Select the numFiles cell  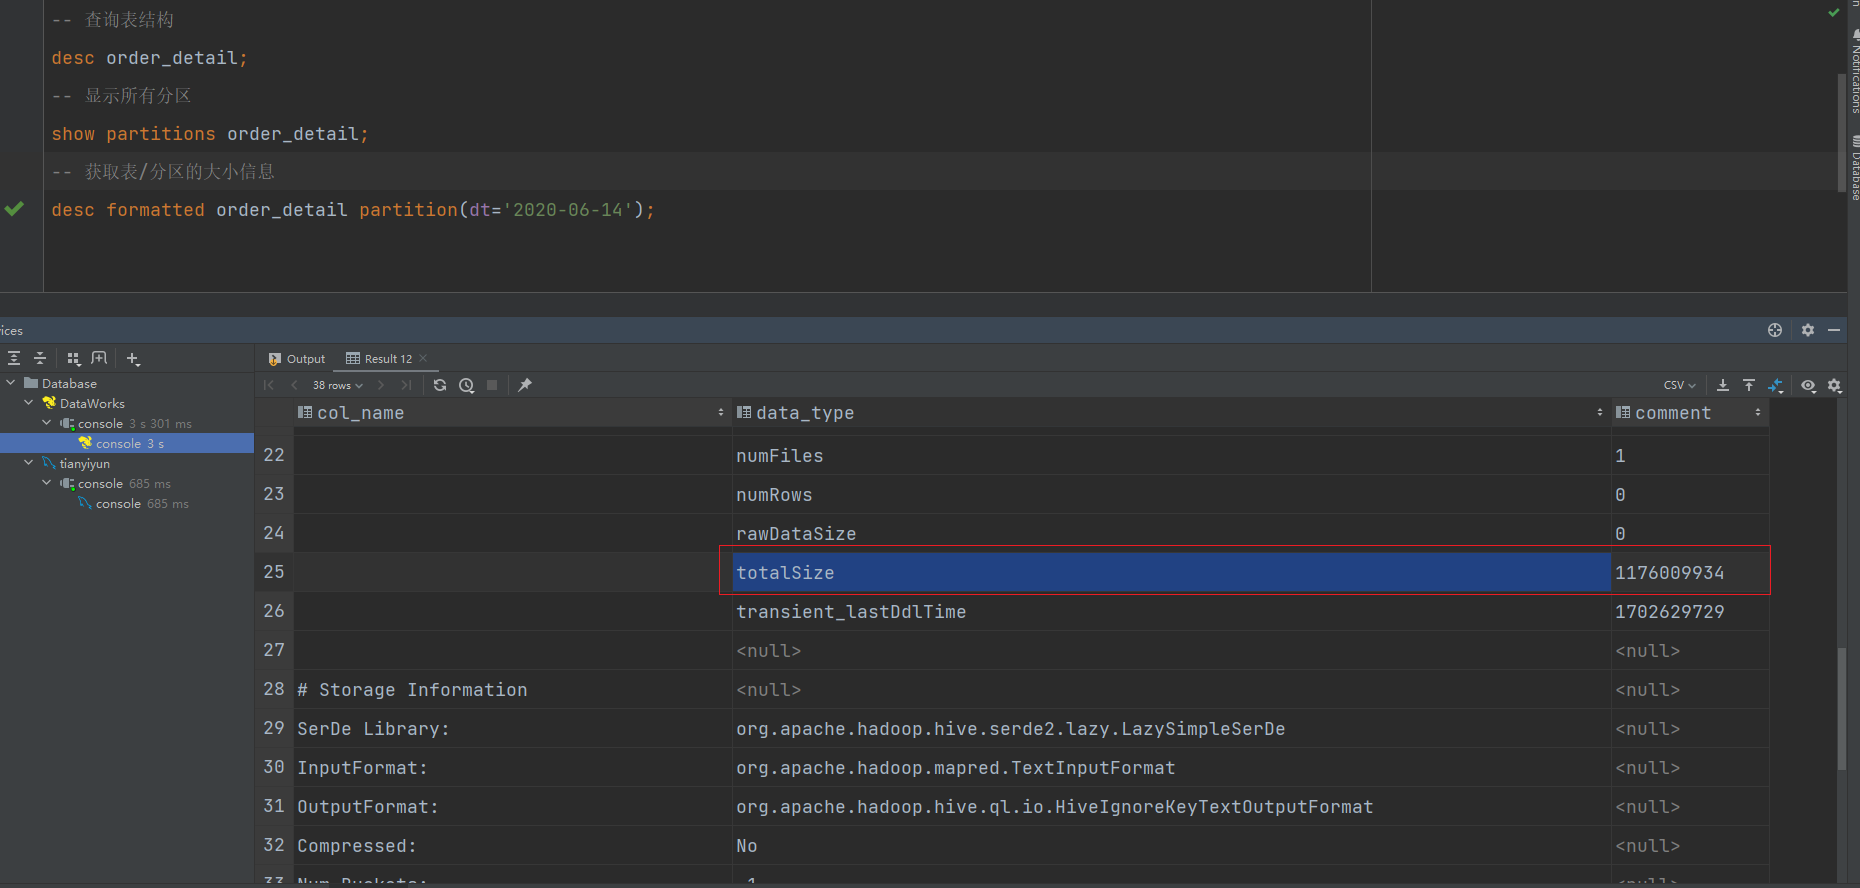[1171, 455]
